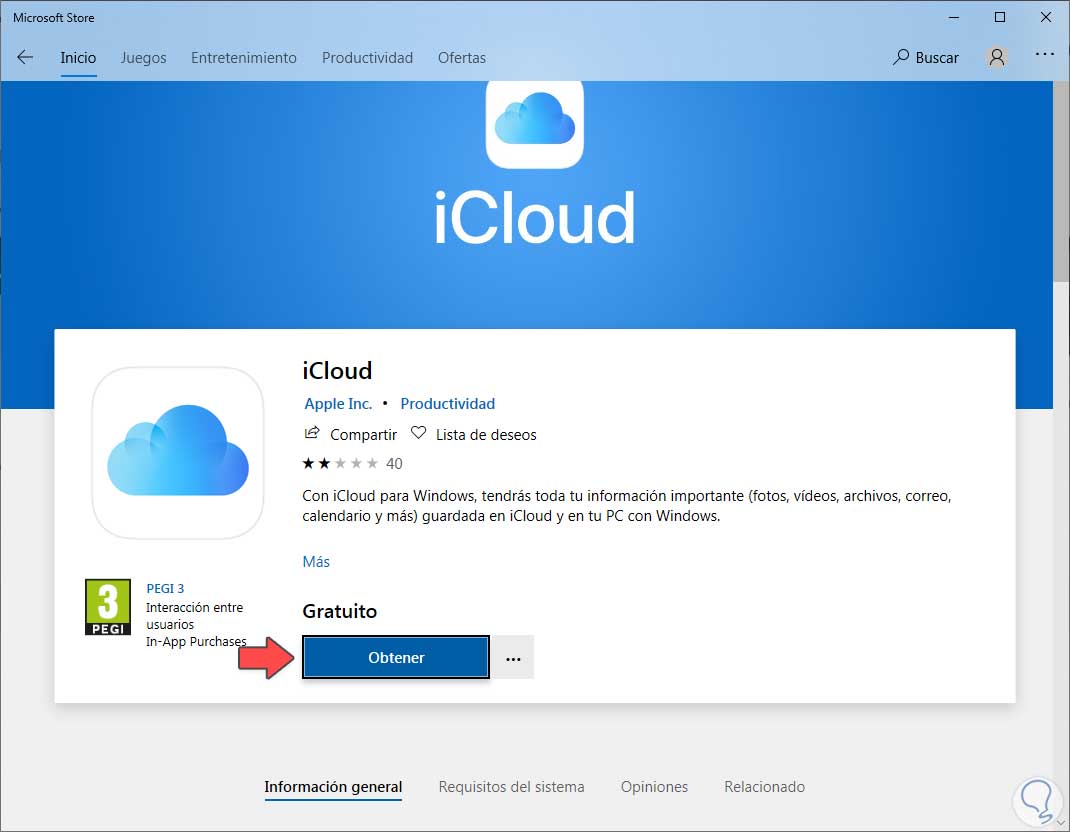
Task: Go back with the back arrow
Action: coord(25,57)
